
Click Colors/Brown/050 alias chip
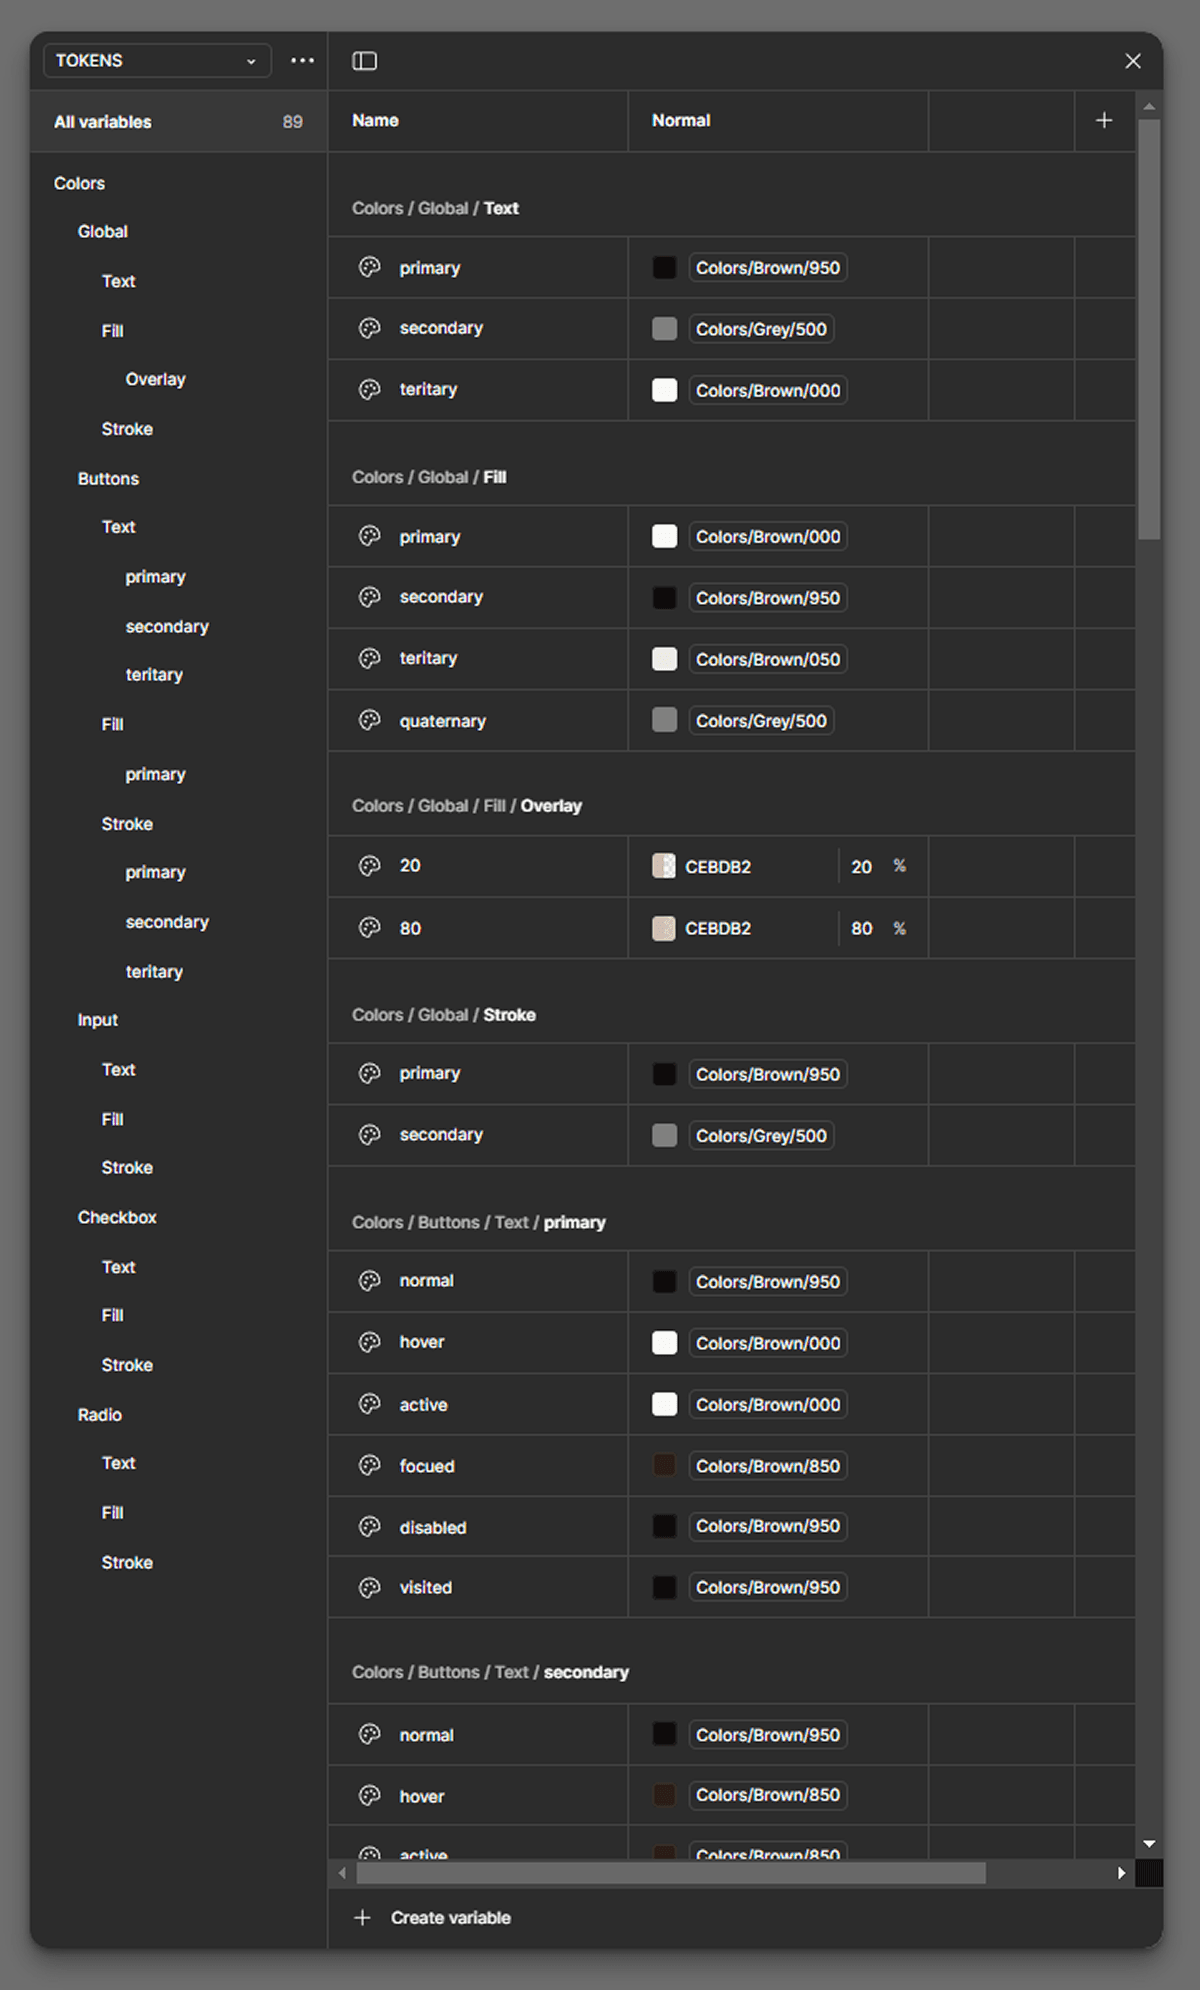coord(768,659)
